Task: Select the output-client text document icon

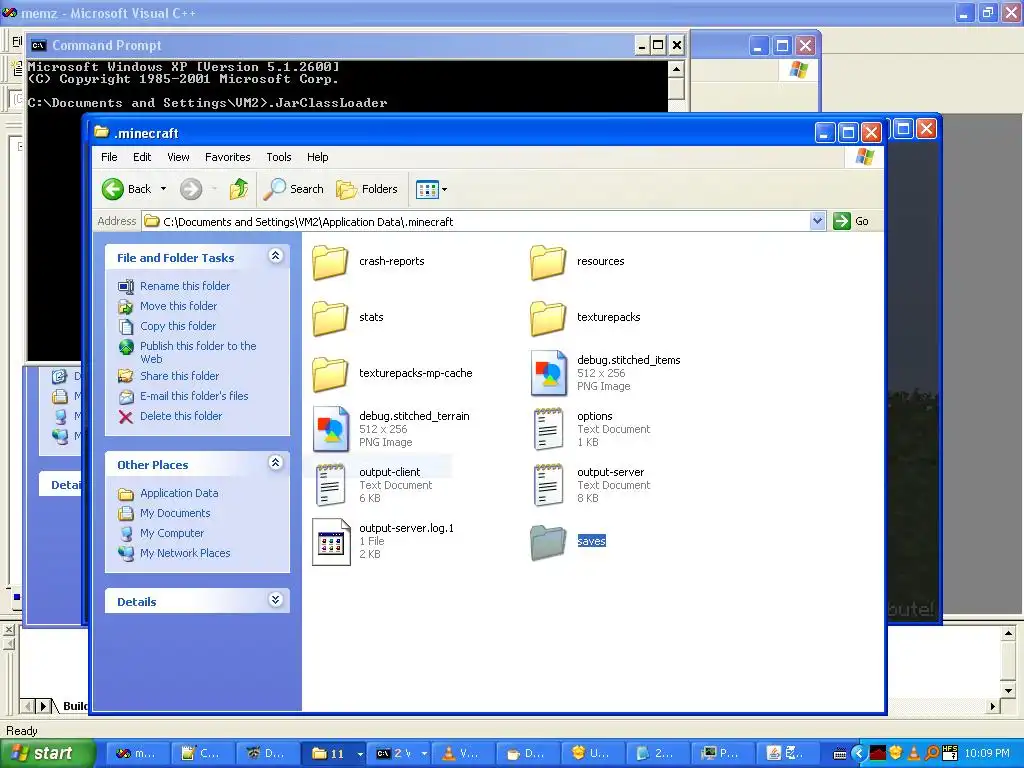Action: click(331, 485)
